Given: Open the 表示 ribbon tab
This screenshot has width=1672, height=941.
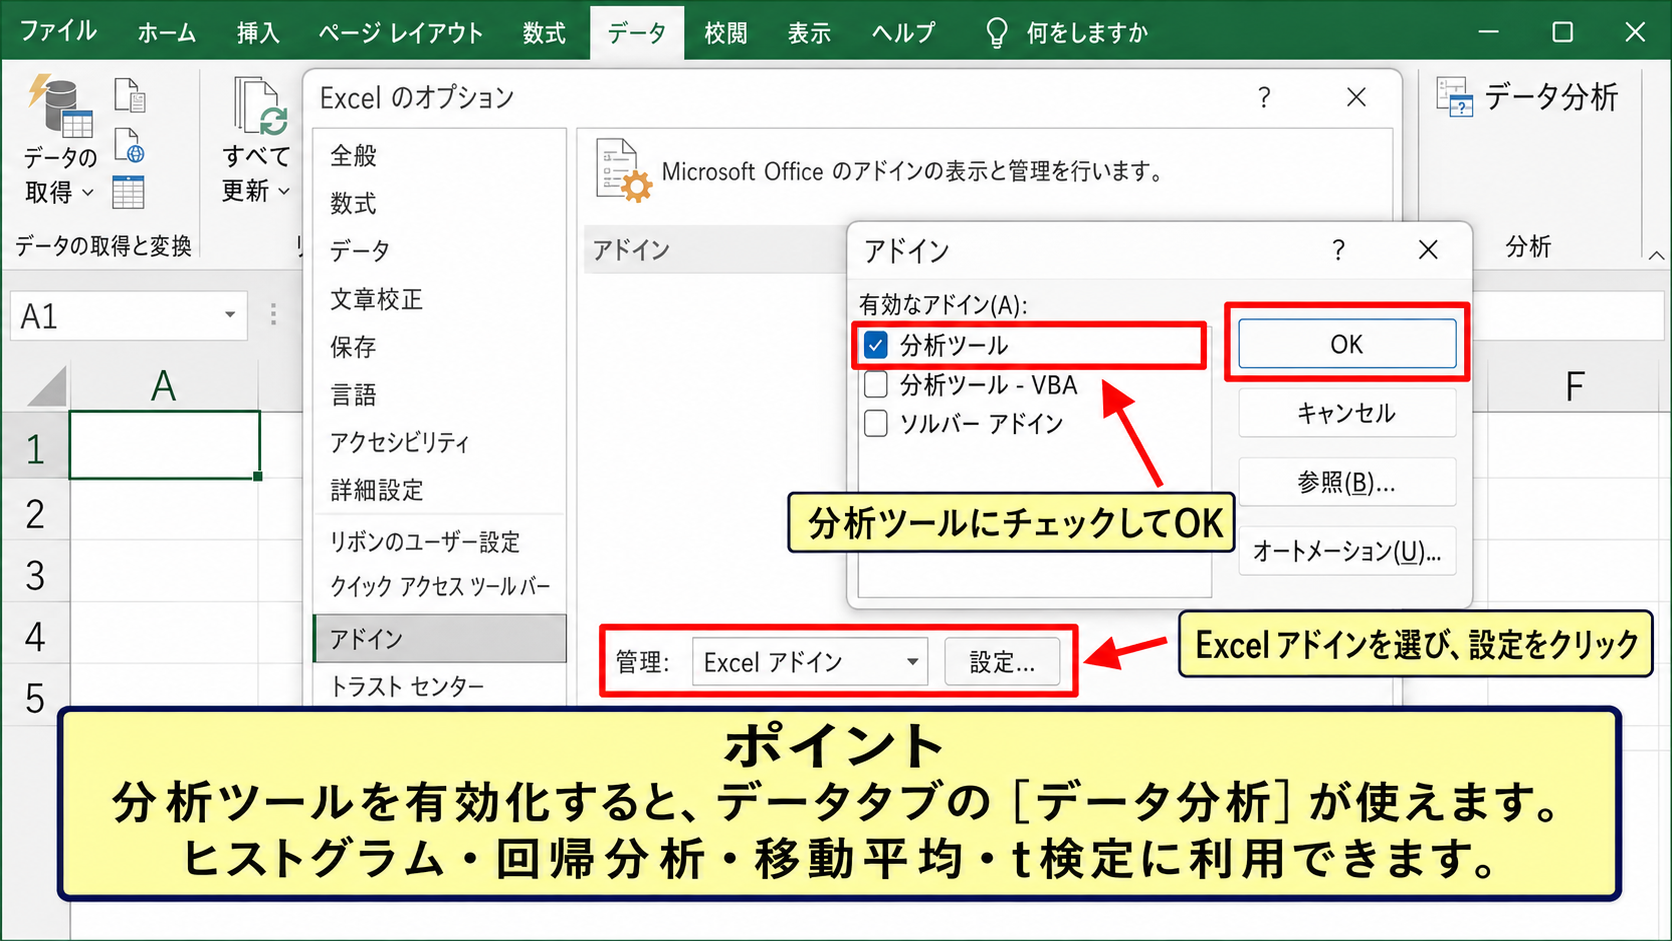Looking at the screenshot, I should point(809,32).
